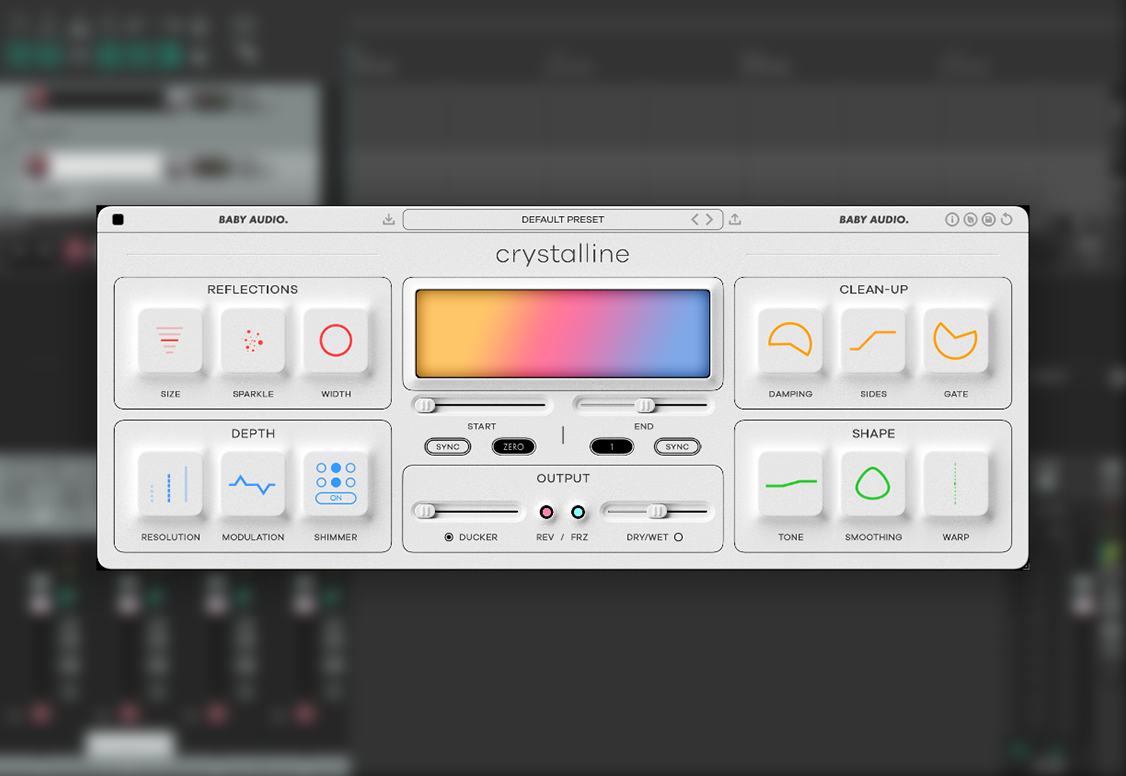Adjust the SIZE reflections control
The image size is (1126, 776).
(170, 340)
